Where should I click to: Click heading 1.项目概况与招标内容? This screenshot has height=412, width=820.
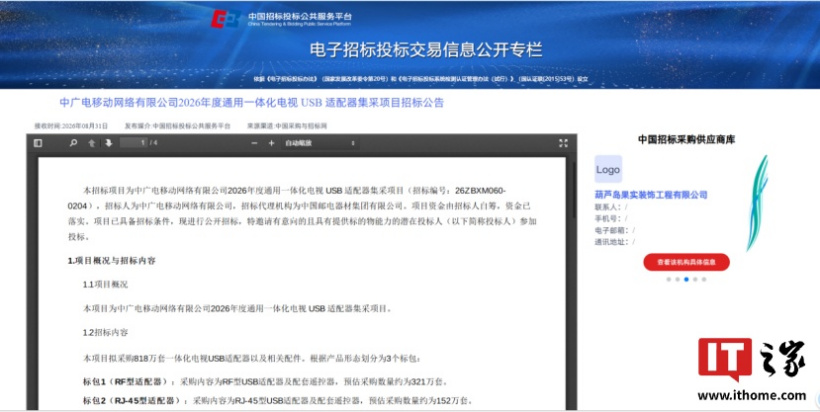tap(111, 260)
